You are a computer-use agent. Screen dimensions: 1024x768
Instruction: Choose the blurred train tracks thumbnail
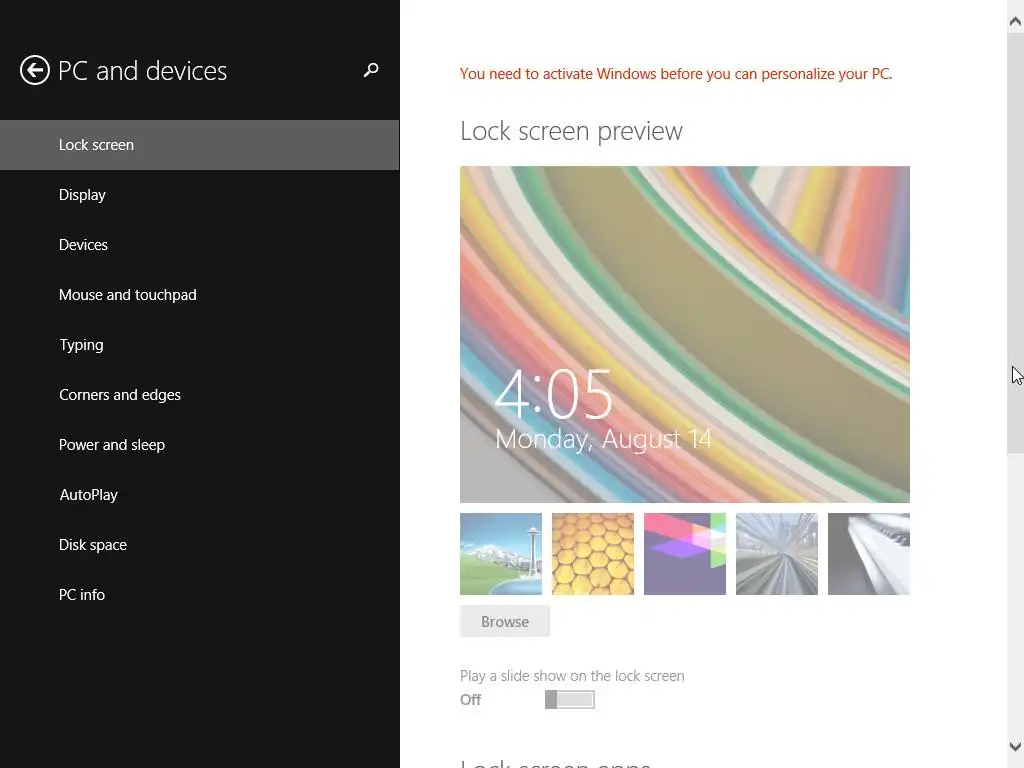pos(777,554)
